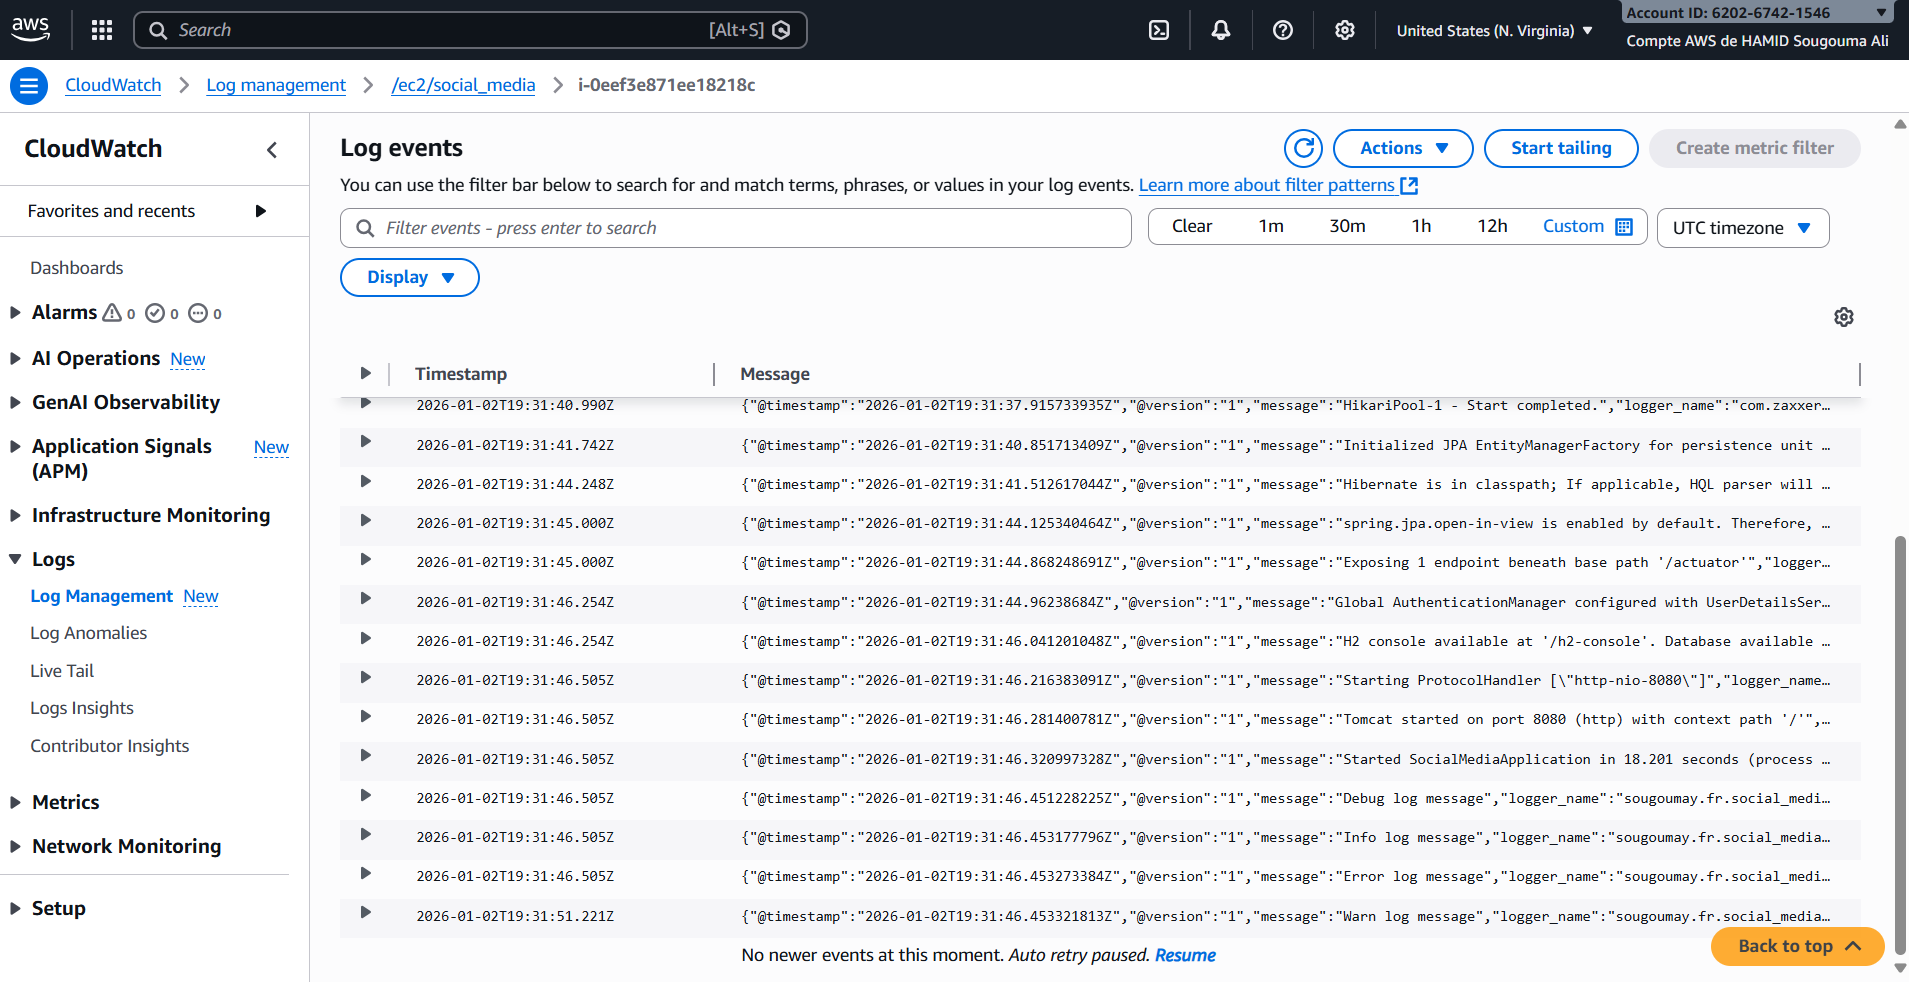The image size is (1909, 982).
Task: Open the log table preferences gear
Action: coord(1844,317)
